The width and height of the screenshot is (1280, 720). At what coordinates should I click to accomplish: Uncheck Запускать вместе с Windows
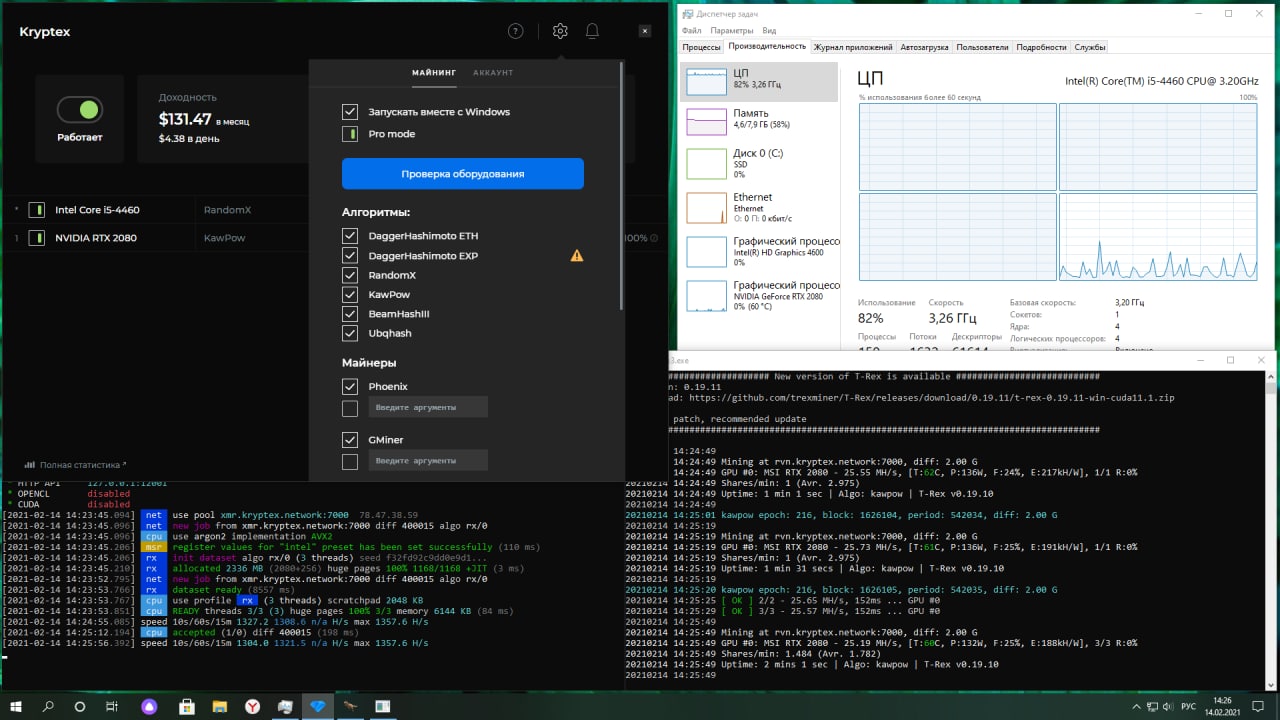tap(350, 112)
